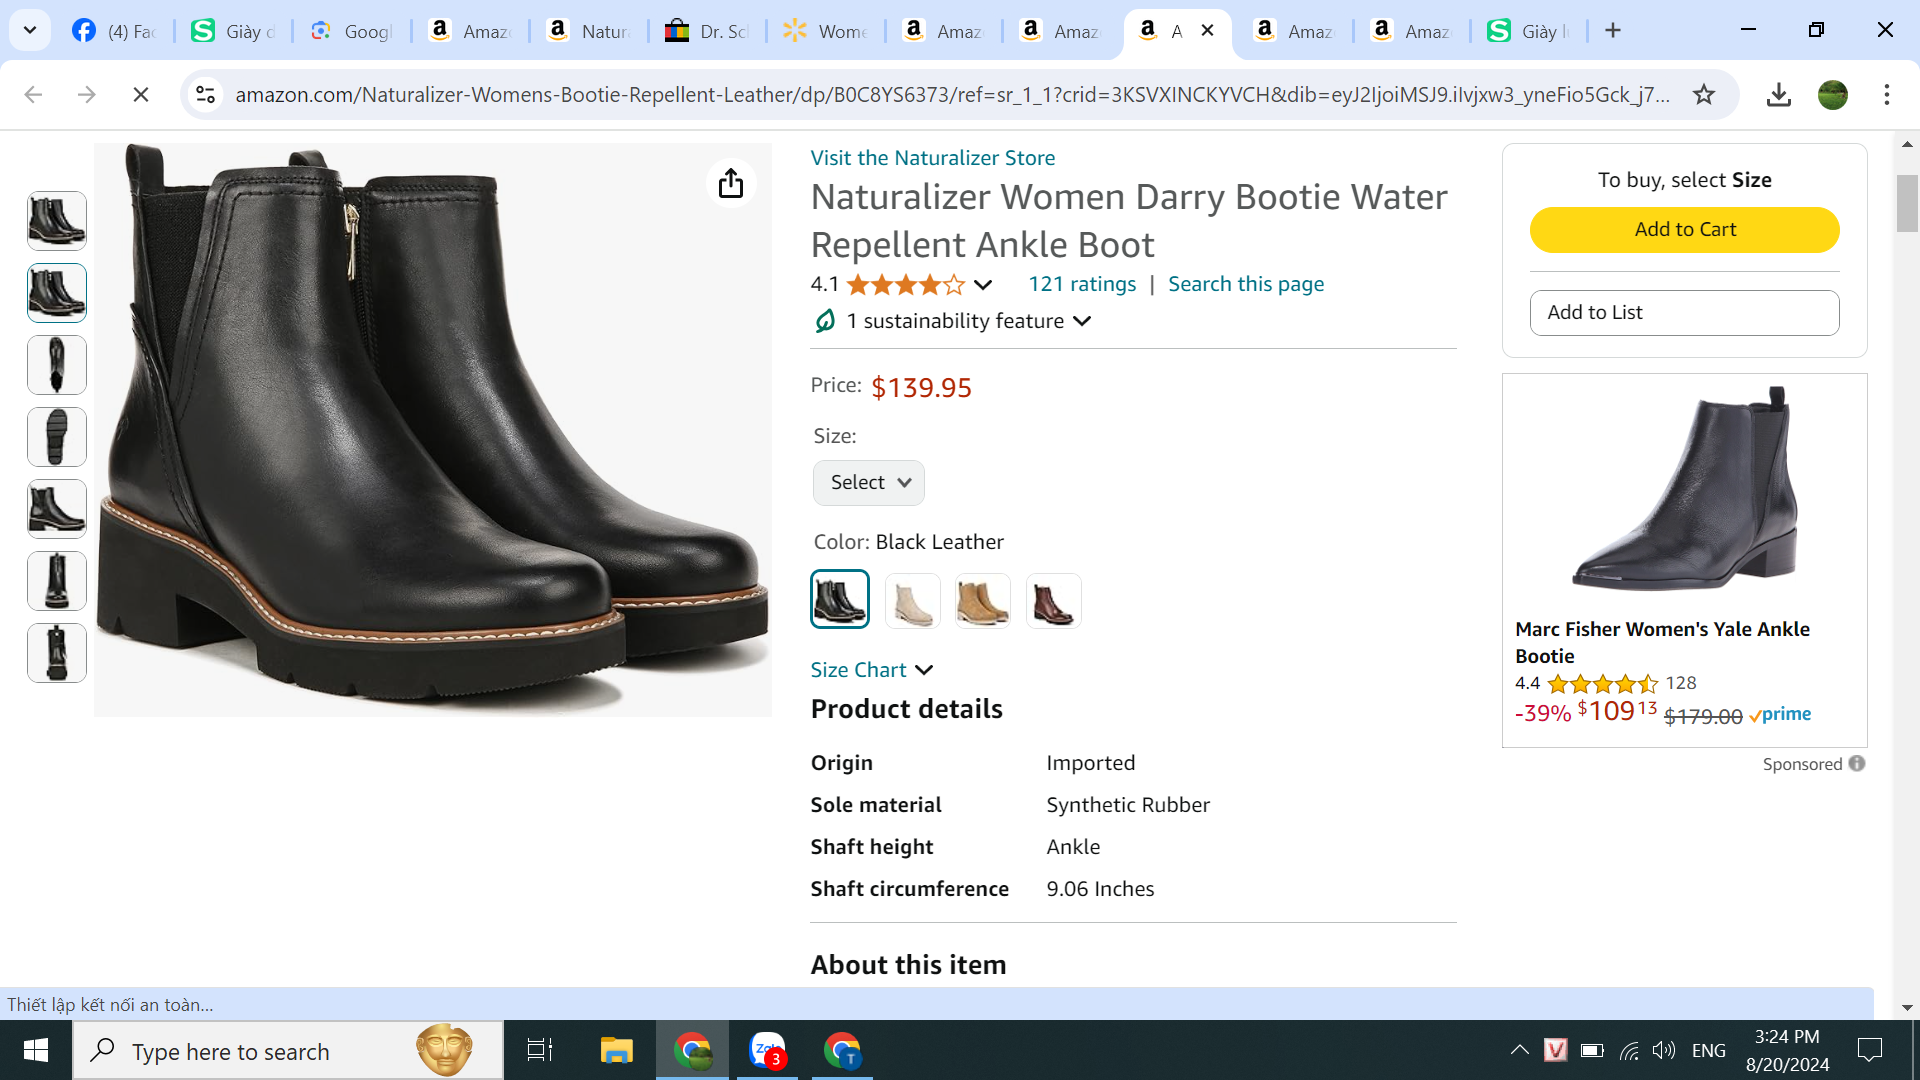Open File Explorer from taskbar
The width and height of the screenshot is (1920, 1080).
[616, 1050]
